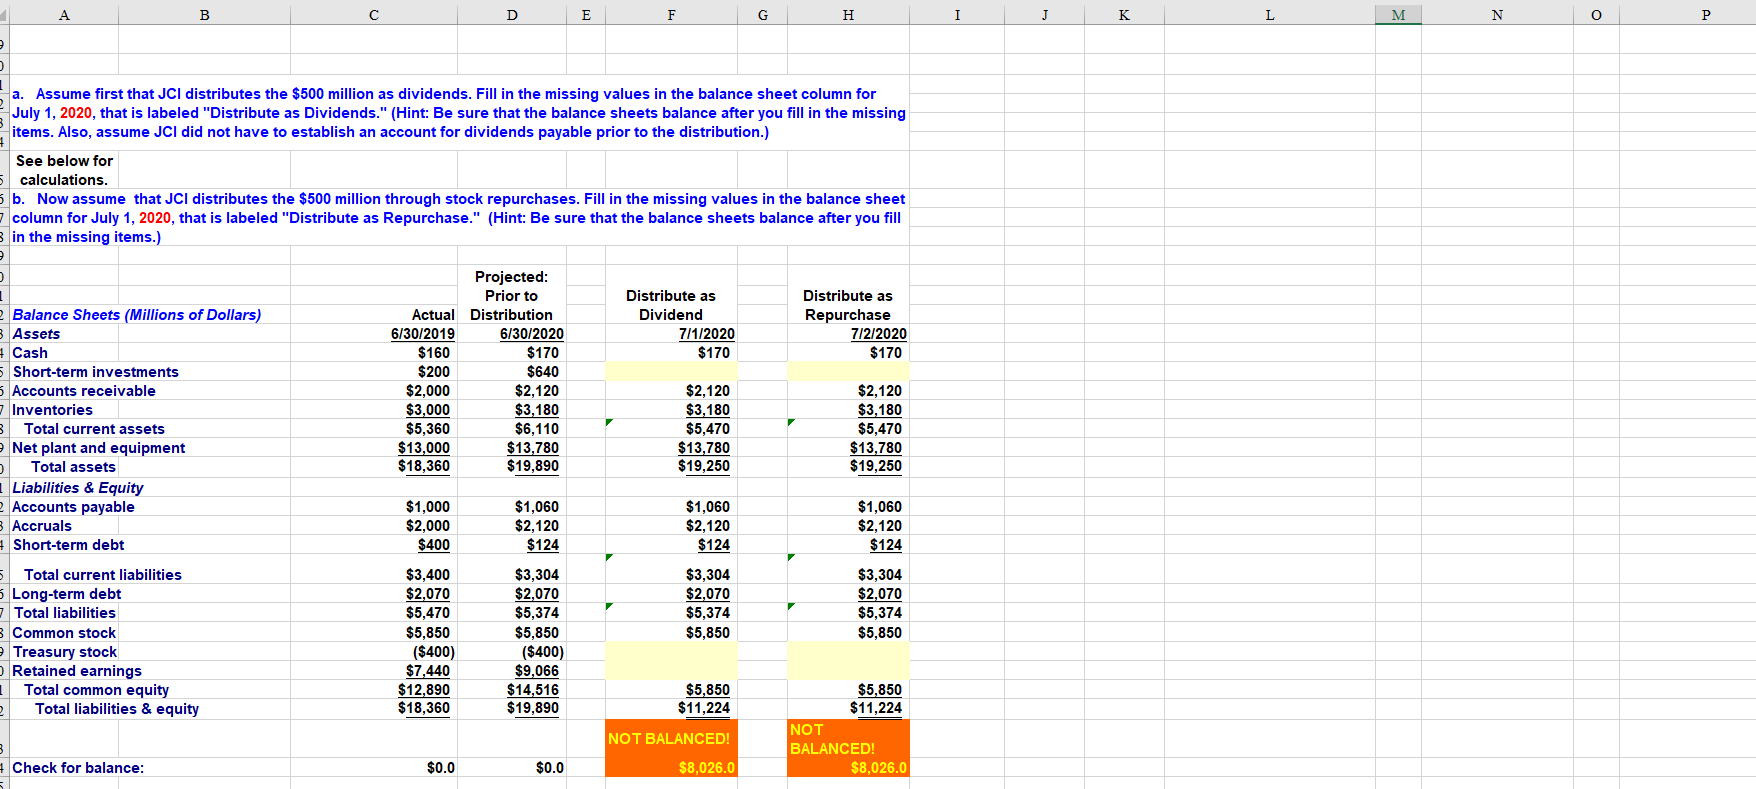Click the part b. instruction text
Image resolution: width=1756 pixels, height=789 pixels.
(459, 218)
